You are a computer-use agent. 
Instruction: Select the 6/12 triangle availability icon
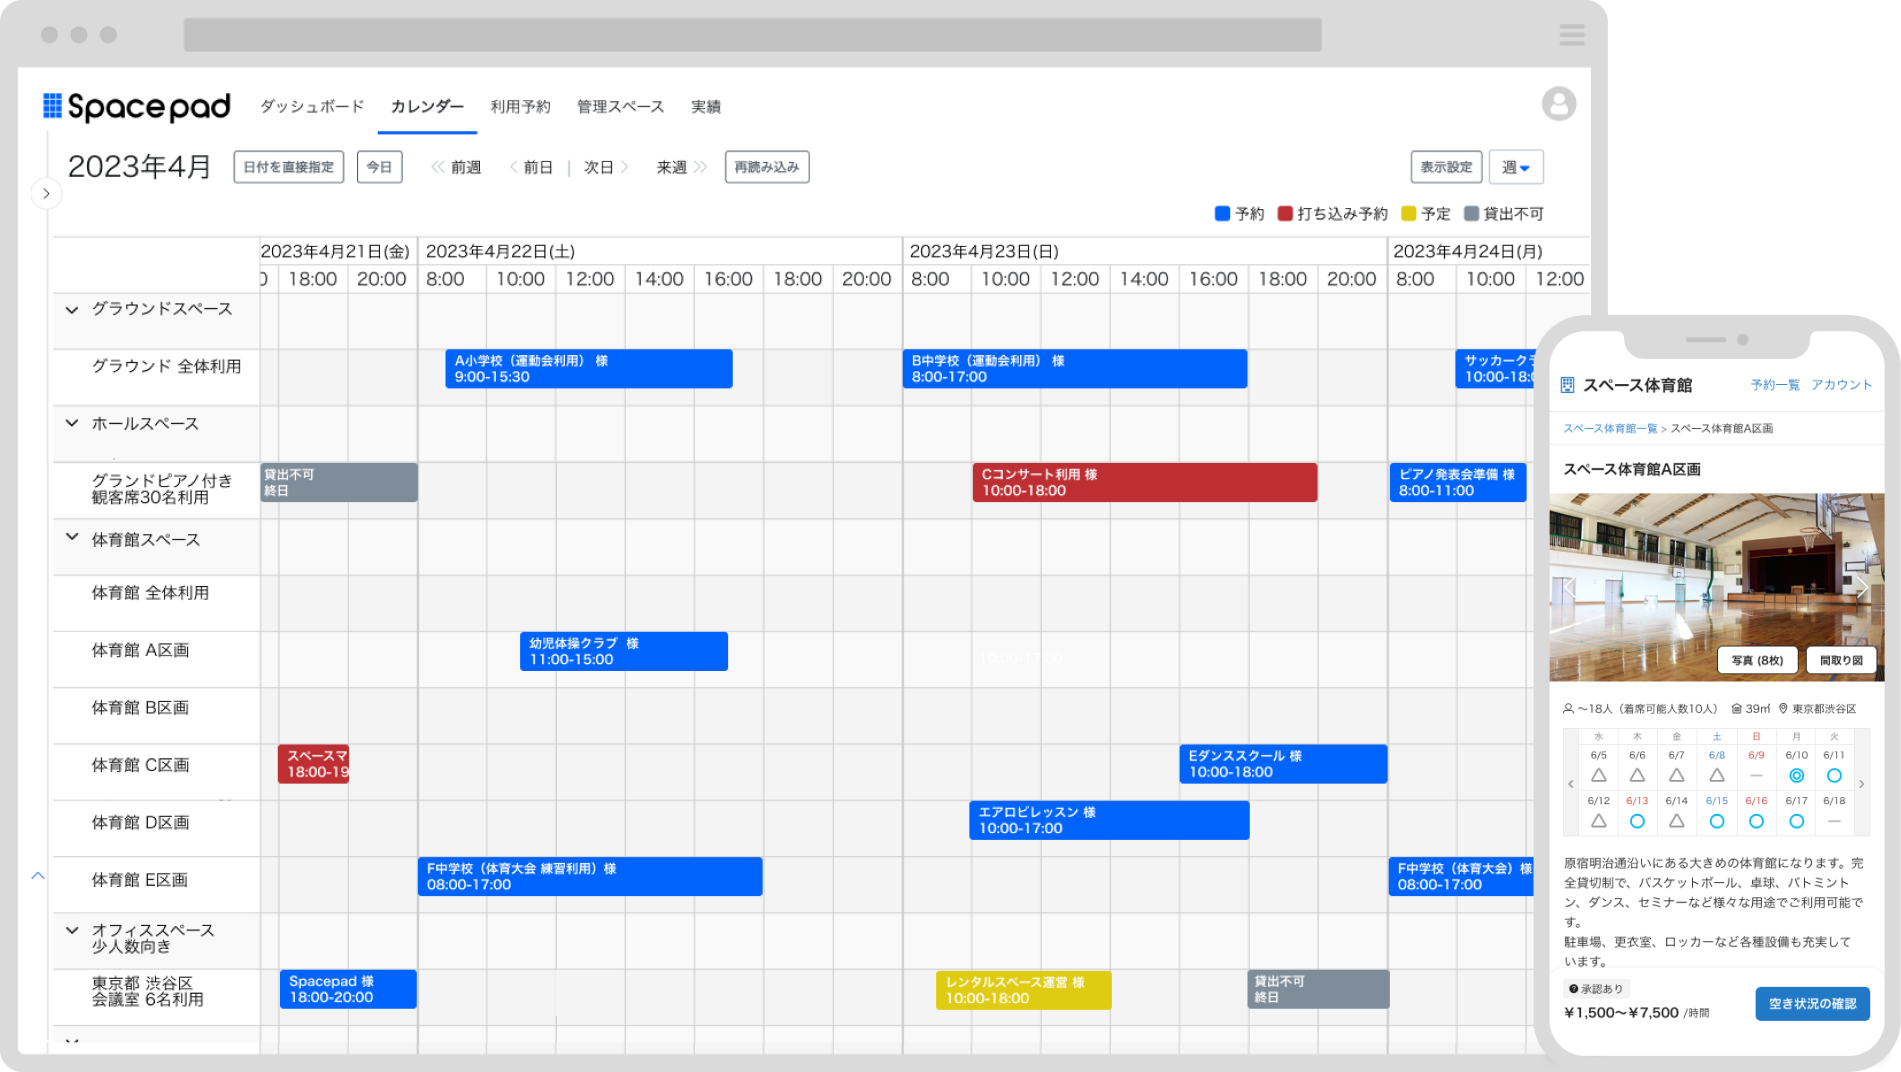point(1599,821)
